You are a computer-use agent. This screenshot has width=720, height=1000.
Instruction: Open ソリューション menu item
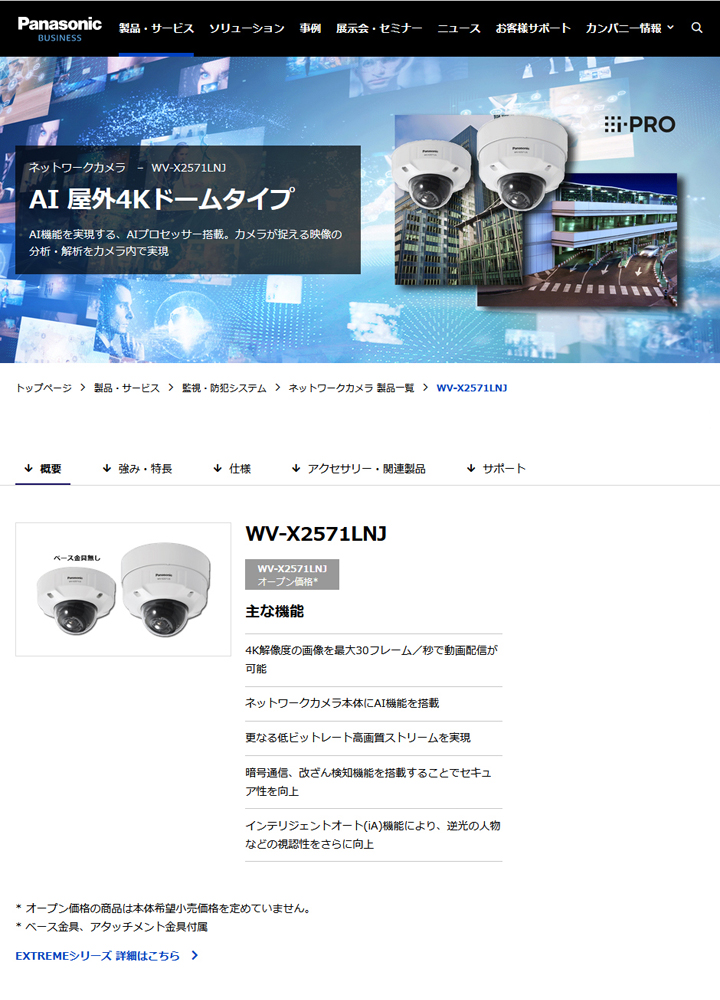pos(247,28)
